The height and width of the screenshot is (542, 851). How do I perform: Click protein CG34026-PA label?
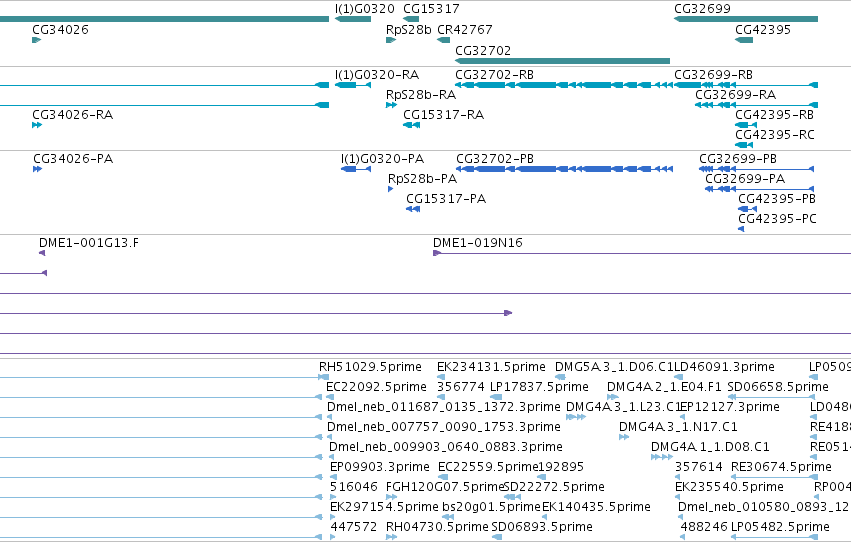point(73,159)
